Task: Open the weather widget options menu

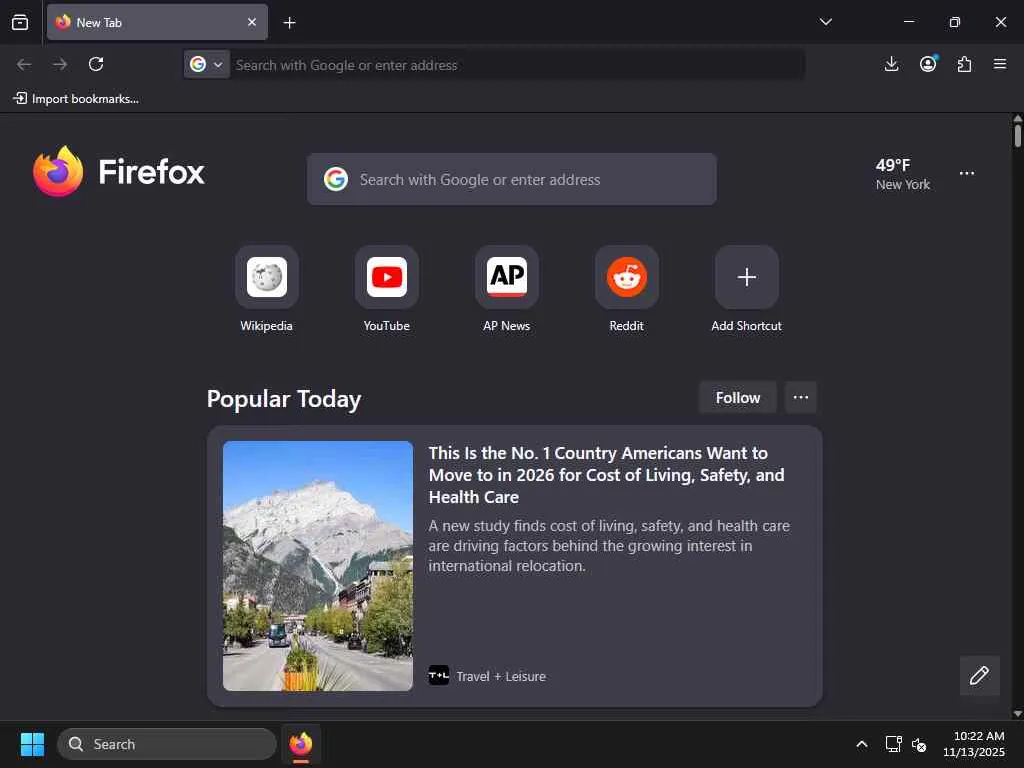Action: pos(967,174)
